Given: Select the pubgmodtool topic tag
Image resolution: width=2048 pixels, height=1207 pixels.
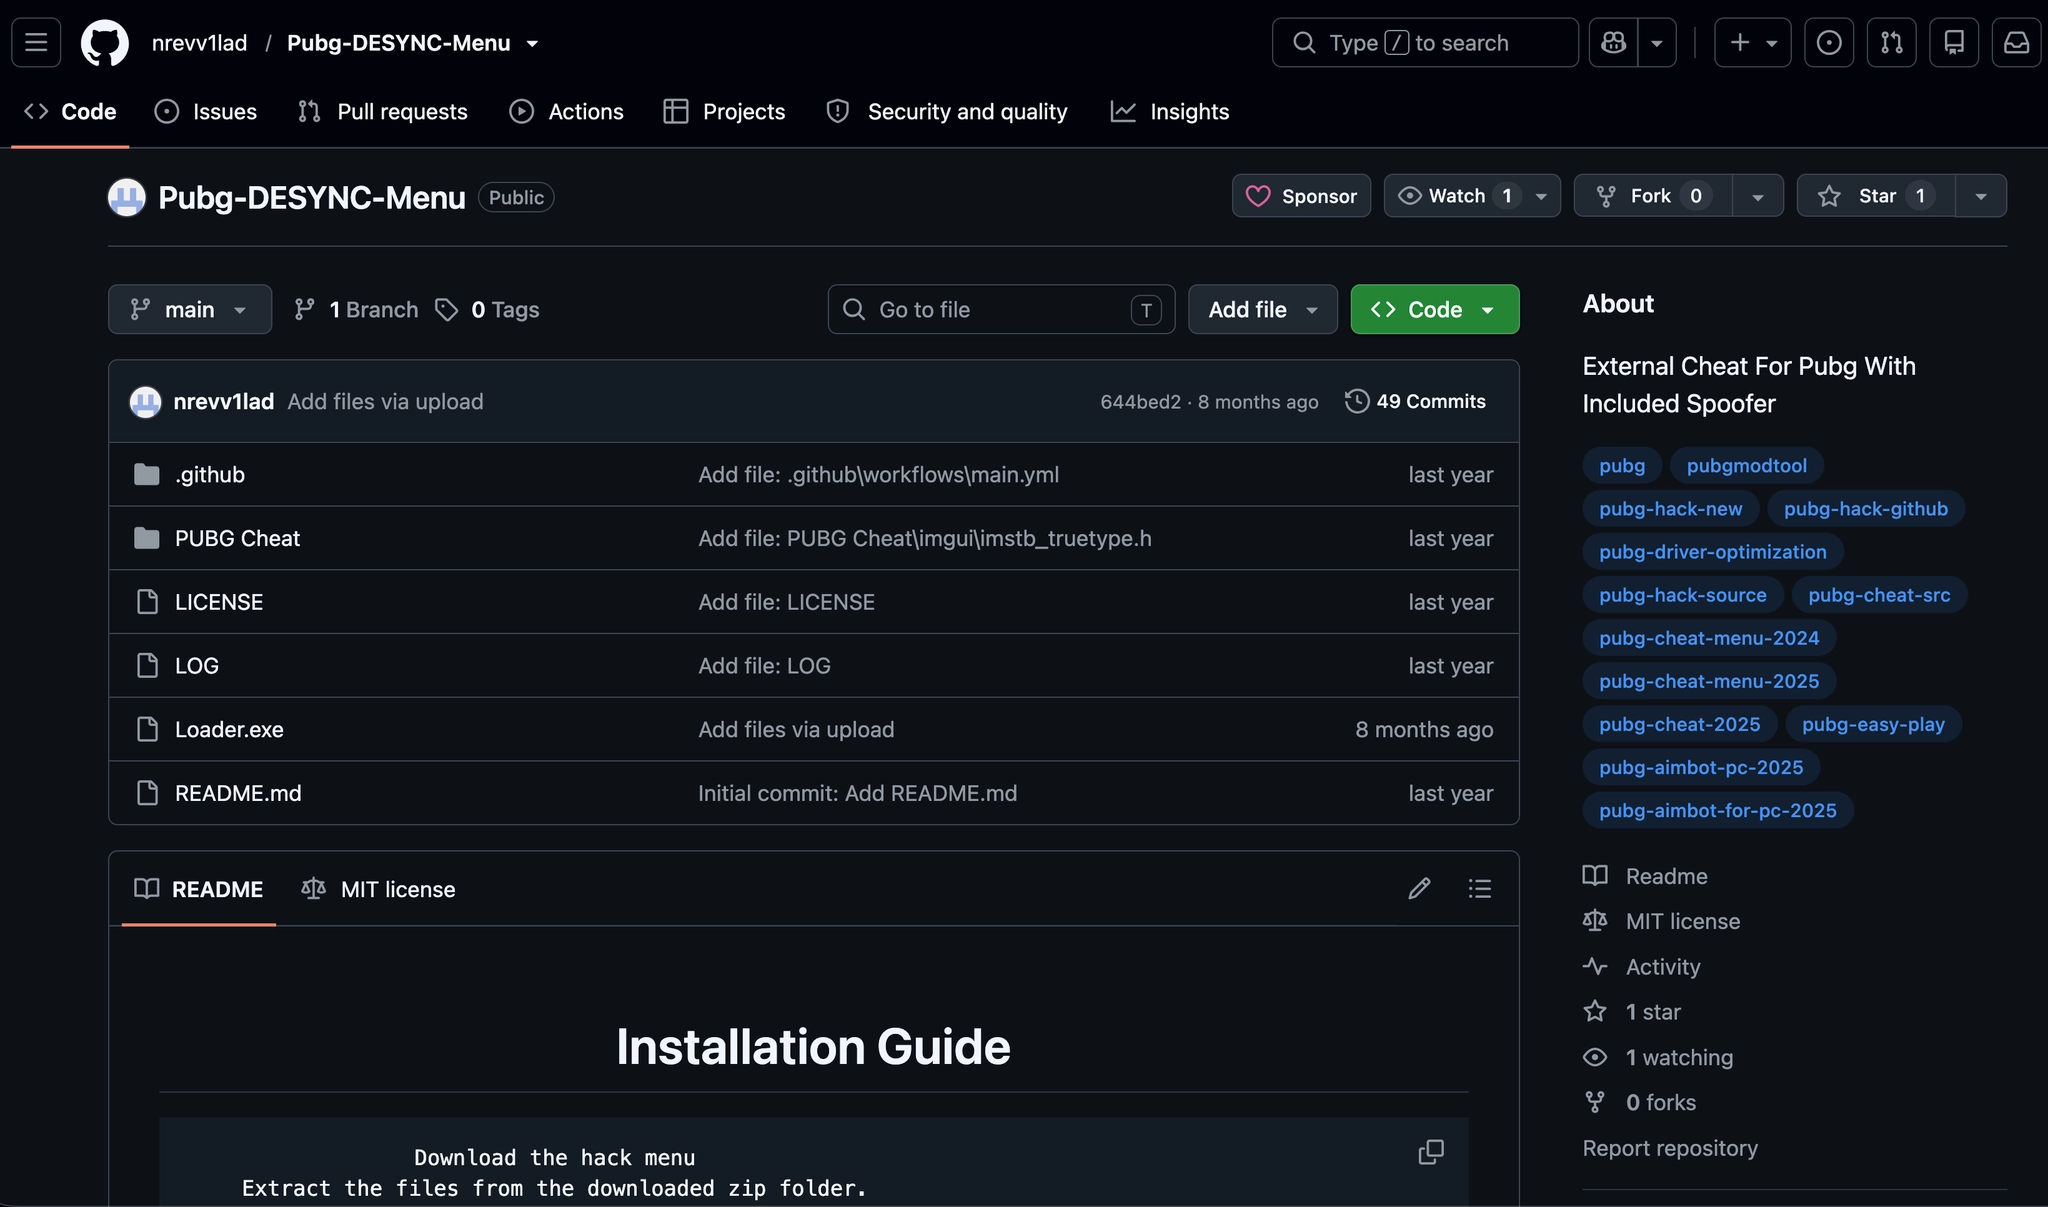Looking at the screenshot, I should tap(1746, 465).
